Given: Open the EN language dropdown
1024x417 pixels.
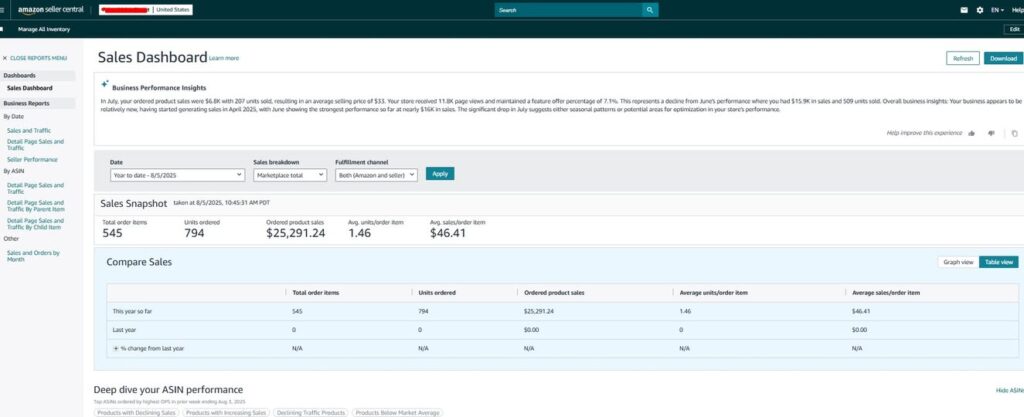Looking at the screenshot, I should pyautogui.click(x=997, y=10).
